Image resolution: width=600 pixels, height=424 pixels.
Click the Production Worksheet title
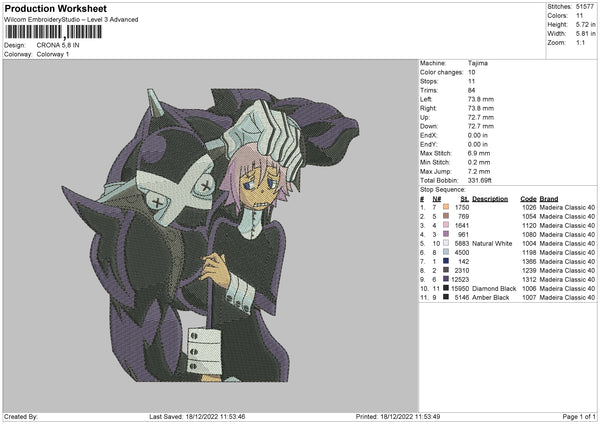click(x=55, y=8)
